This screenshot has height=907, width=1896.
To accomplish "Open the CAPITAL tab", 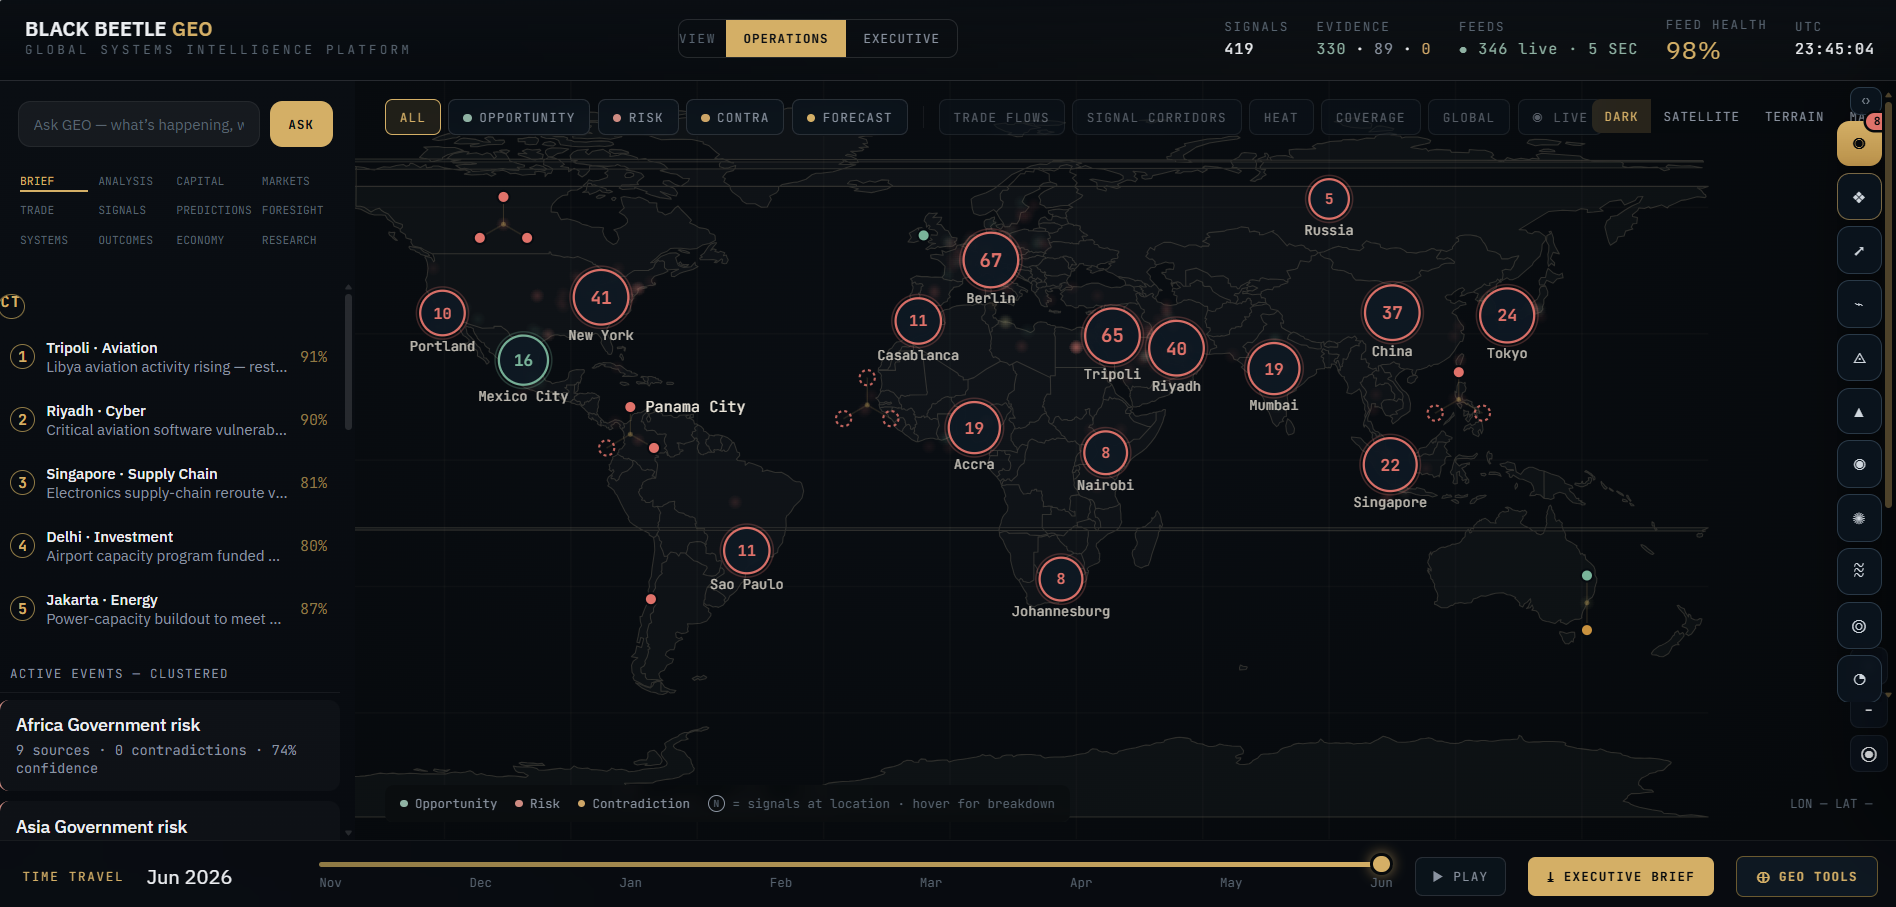I will point(200,181).
